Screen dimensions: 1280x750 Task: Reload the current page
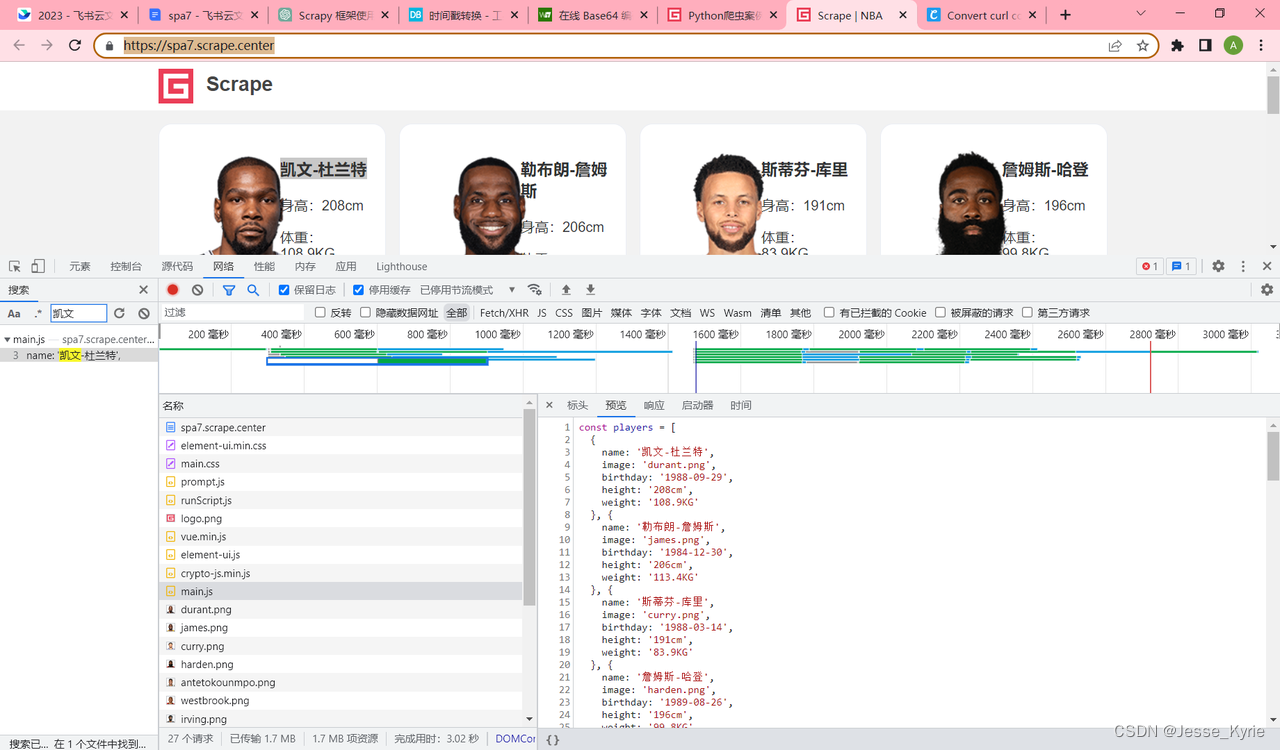75,46
